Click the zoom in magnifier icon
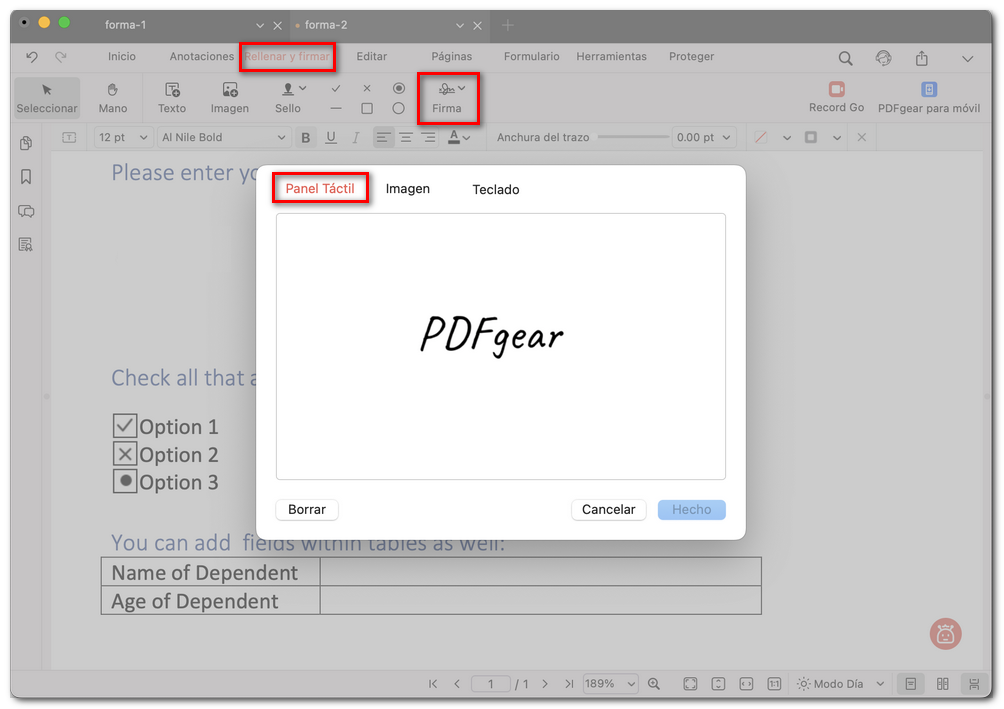1004x709 pixels. tap(654, 684)
